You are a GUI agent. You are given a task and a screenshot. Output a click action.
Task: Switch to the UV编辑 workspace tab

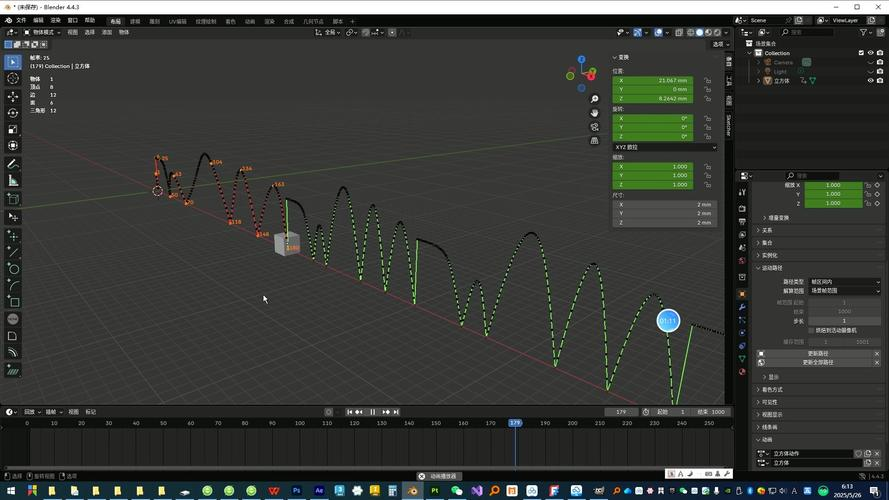pos(177,21)
